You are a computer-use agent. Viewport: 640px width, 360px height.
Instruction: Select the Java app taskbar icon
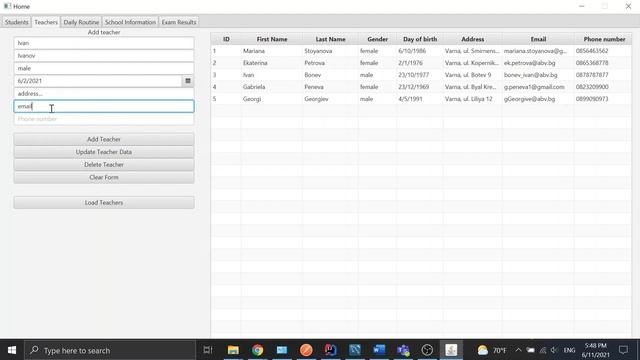(451, 350)
